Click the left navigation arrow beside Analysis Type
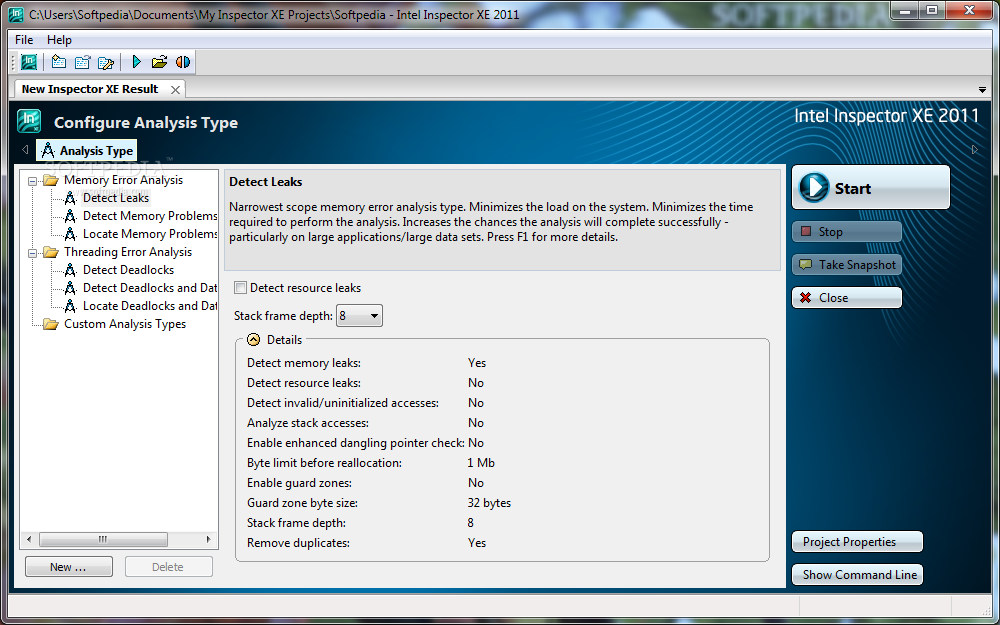This screenshot has height=625, width=1000. [25, 150]
